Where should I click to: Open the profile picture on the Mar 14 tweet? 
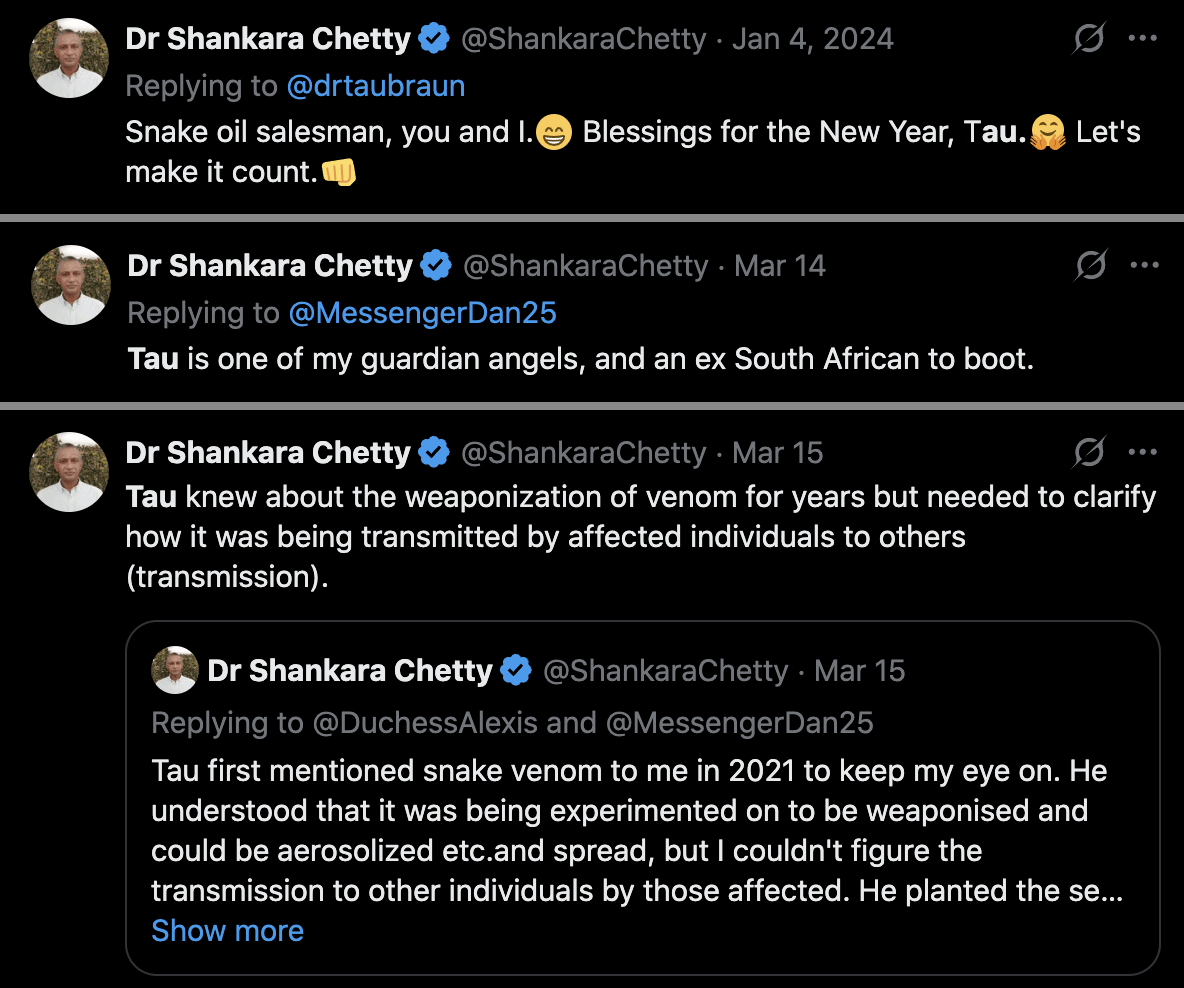70,285
